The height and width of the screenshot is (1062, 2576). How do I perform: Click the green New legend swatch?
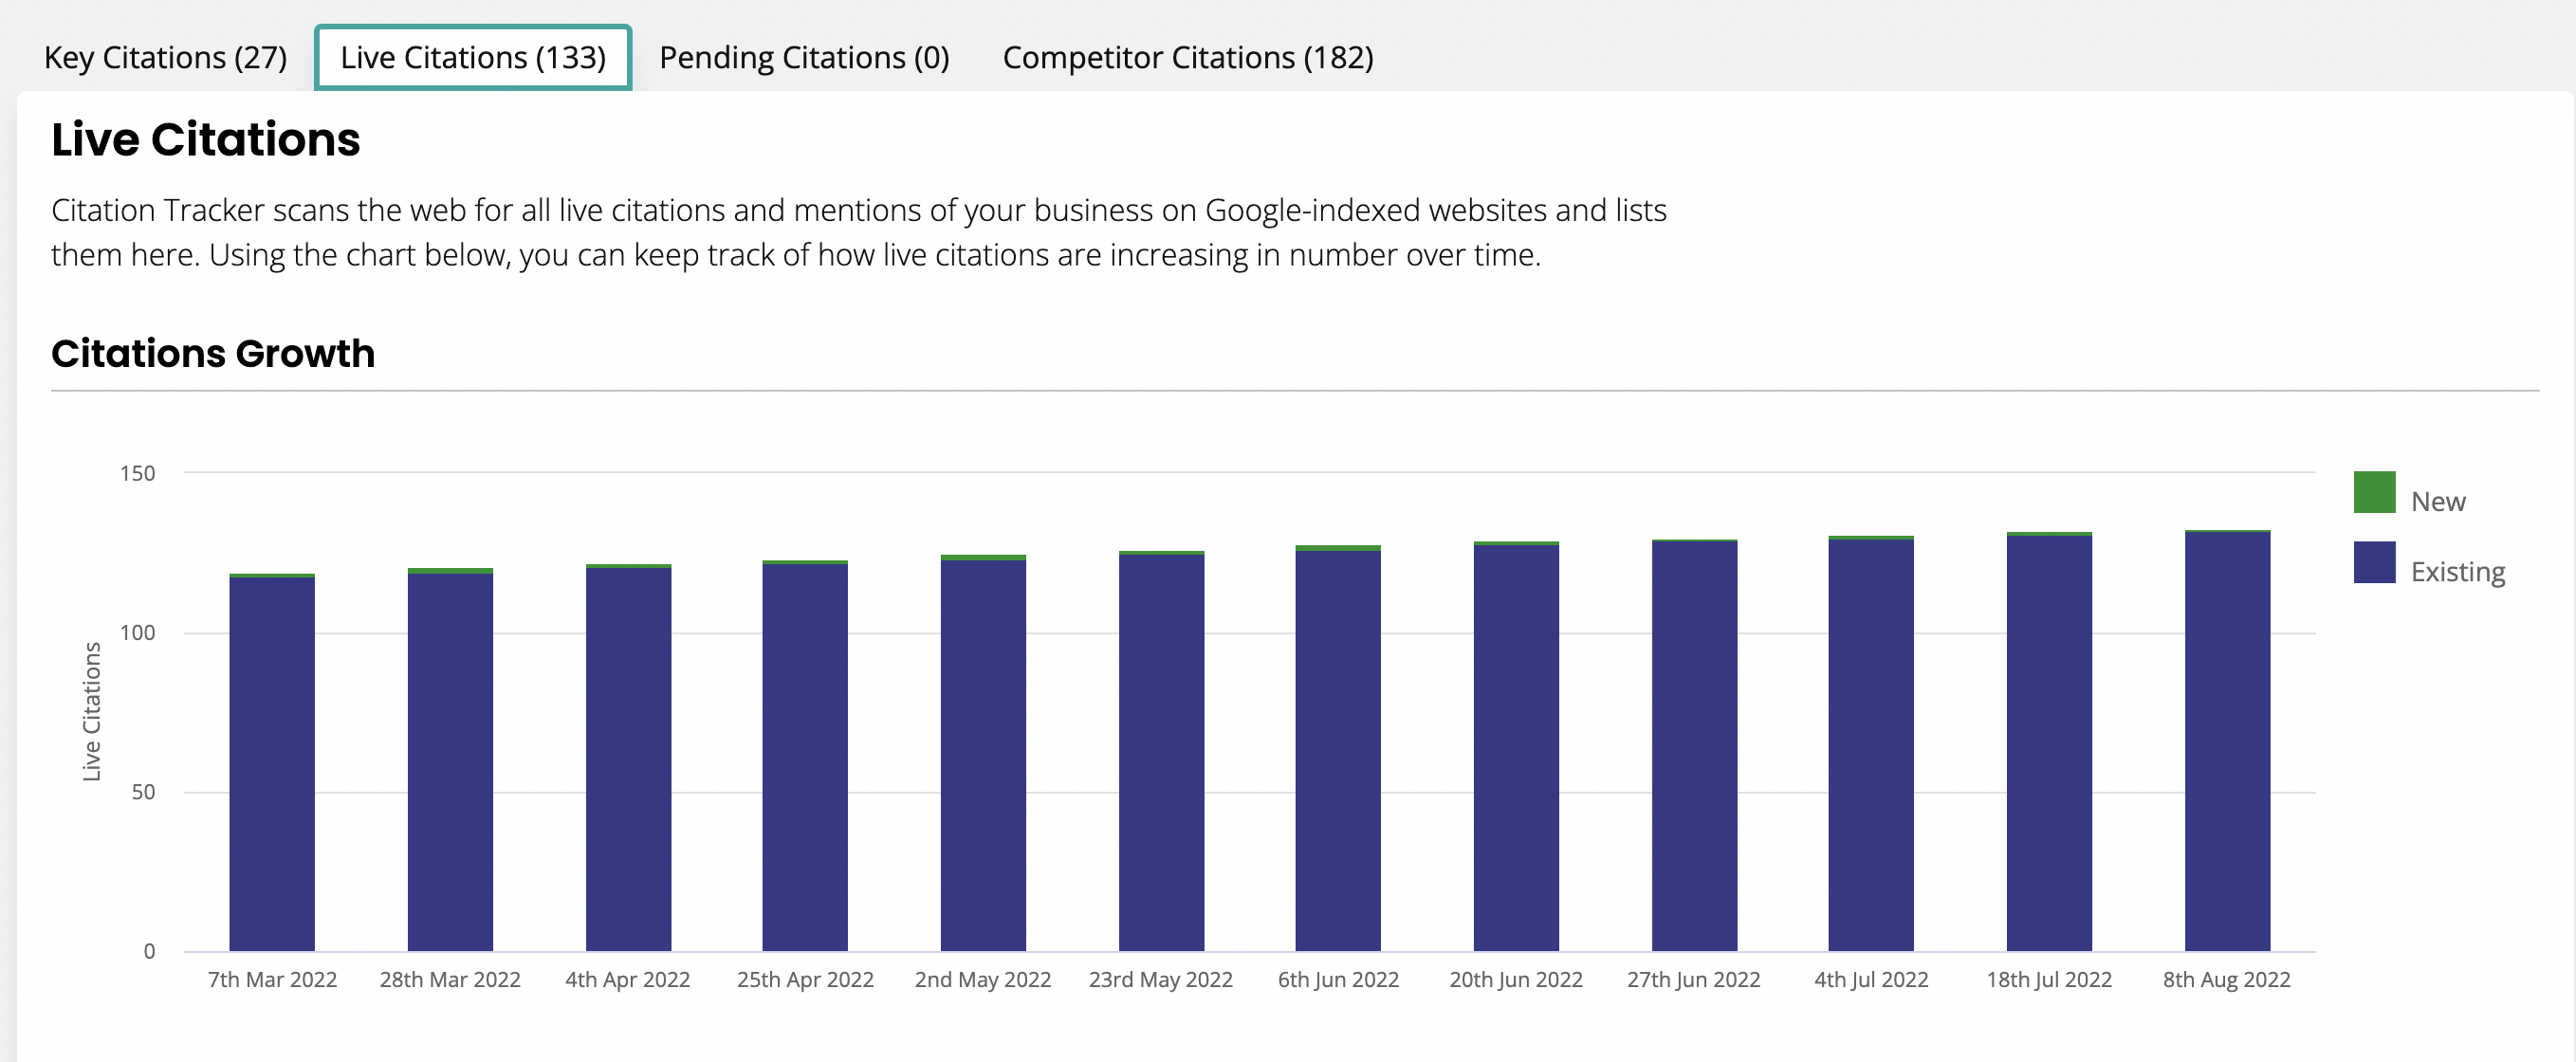point(2374,492)
